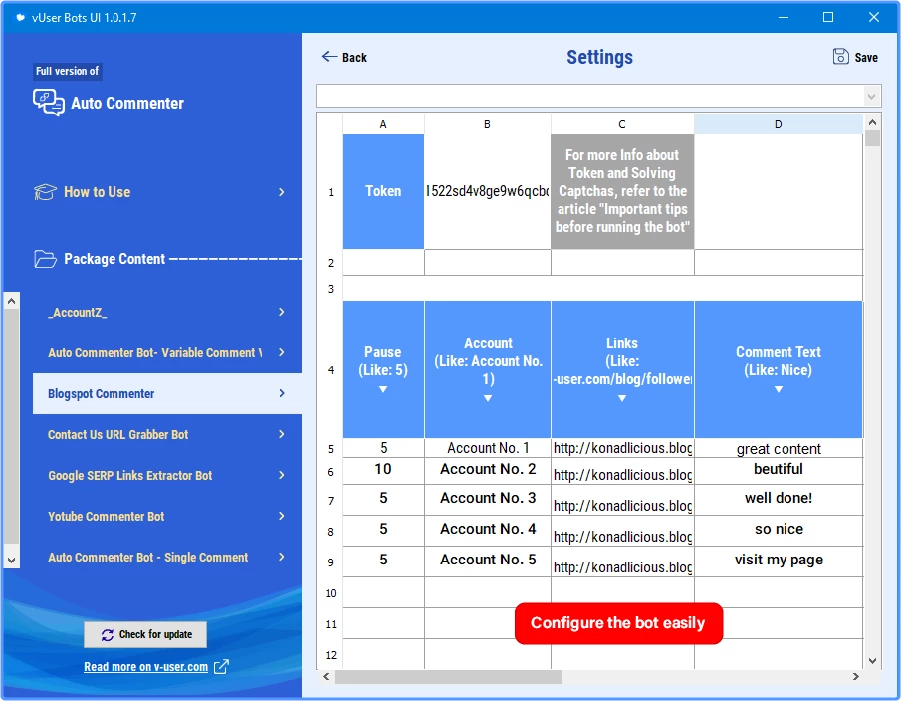Click the cell 'Account No. 3'

click(x=488, y=499)
